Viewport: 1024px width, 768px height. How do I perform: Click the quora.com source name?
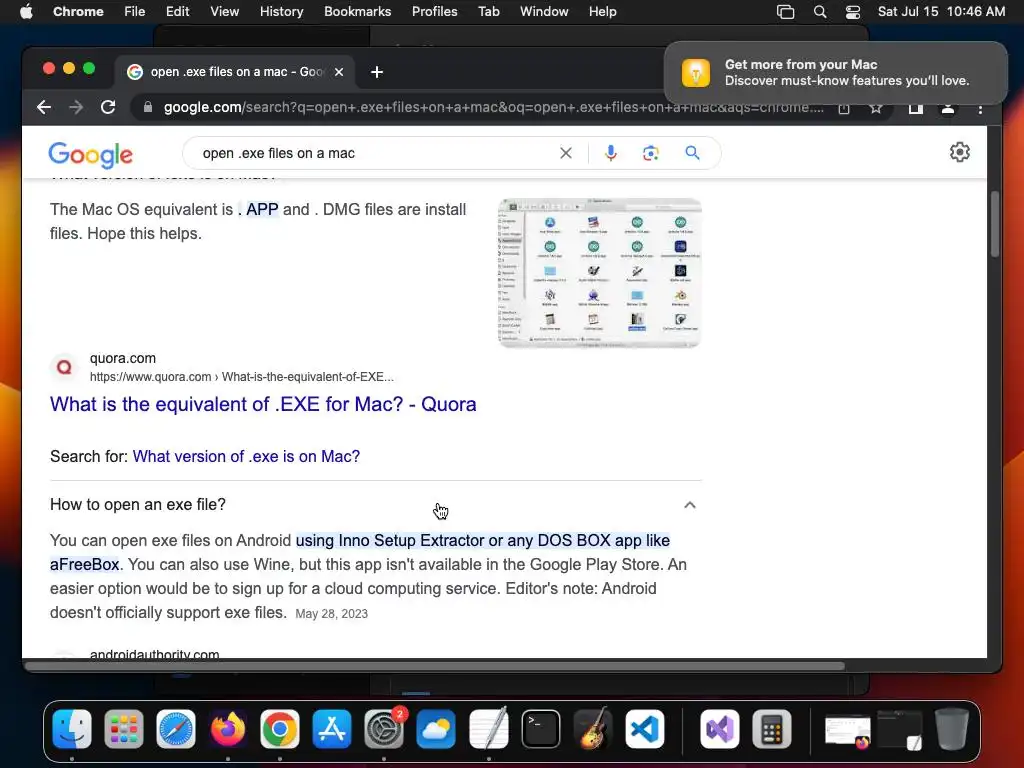coord(123,358)
